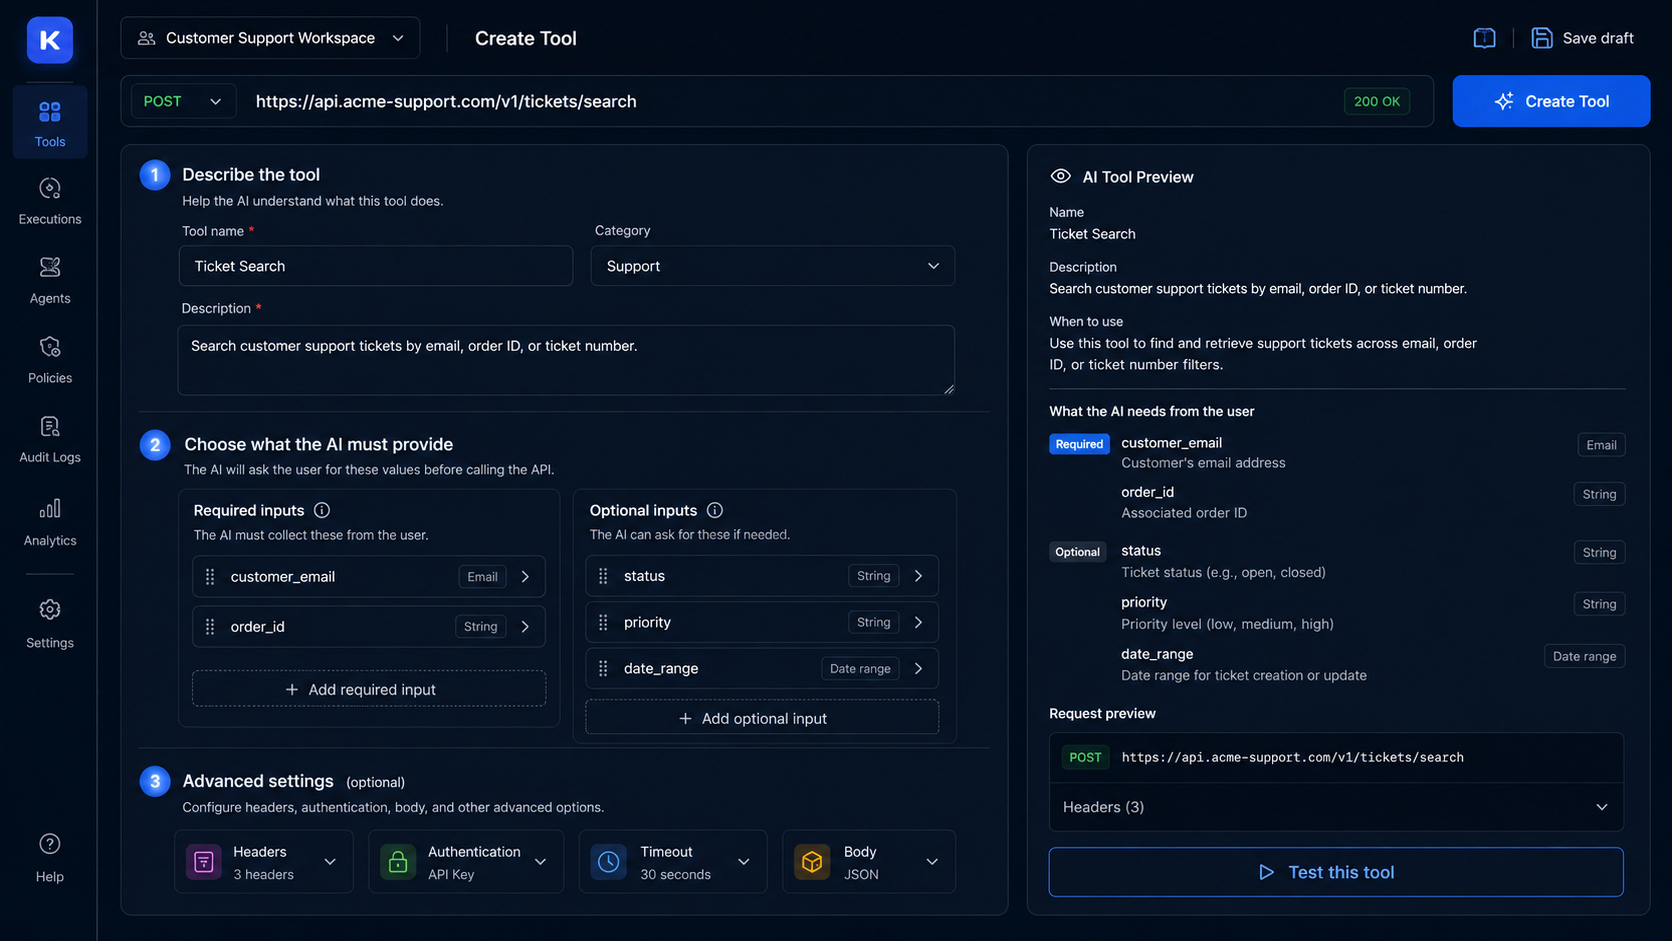Grab the status row drag handle
The width and height of the screenshot is (1672, 941).
[x=603, y=576]
